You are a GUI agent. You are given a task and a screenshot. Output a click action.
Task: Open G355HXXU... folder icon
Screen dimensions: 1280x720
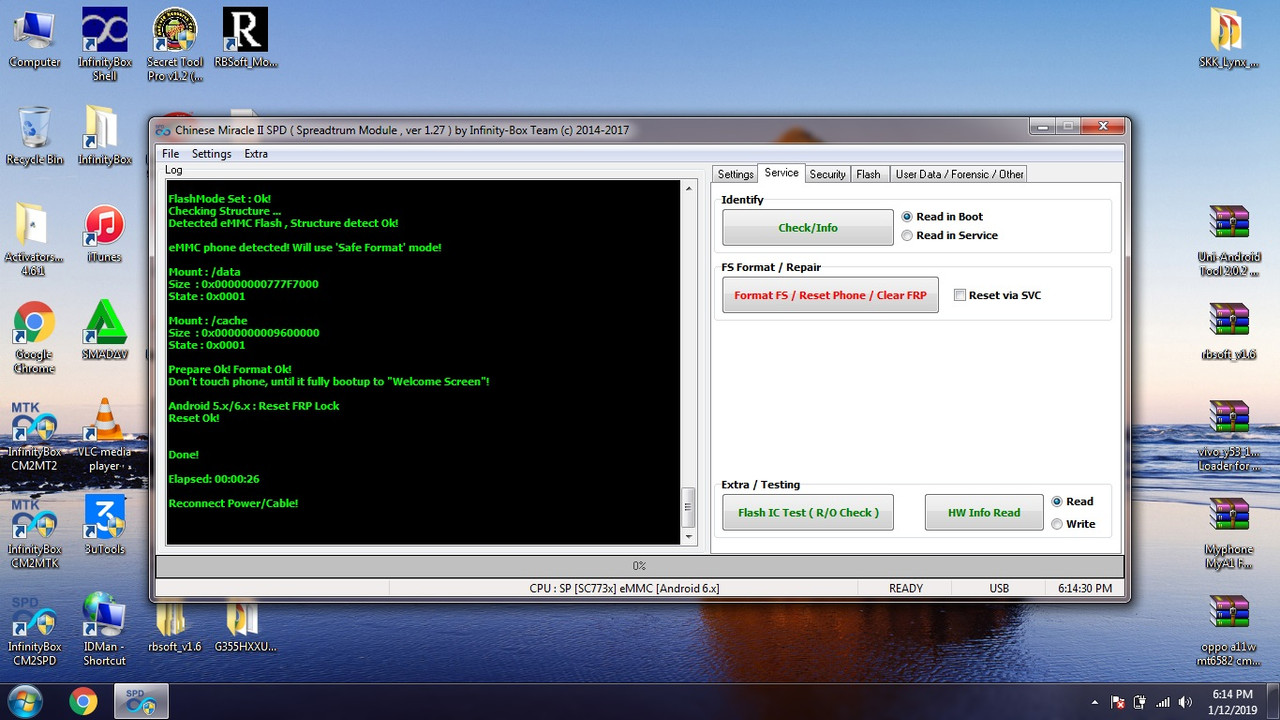pos(245,628)
